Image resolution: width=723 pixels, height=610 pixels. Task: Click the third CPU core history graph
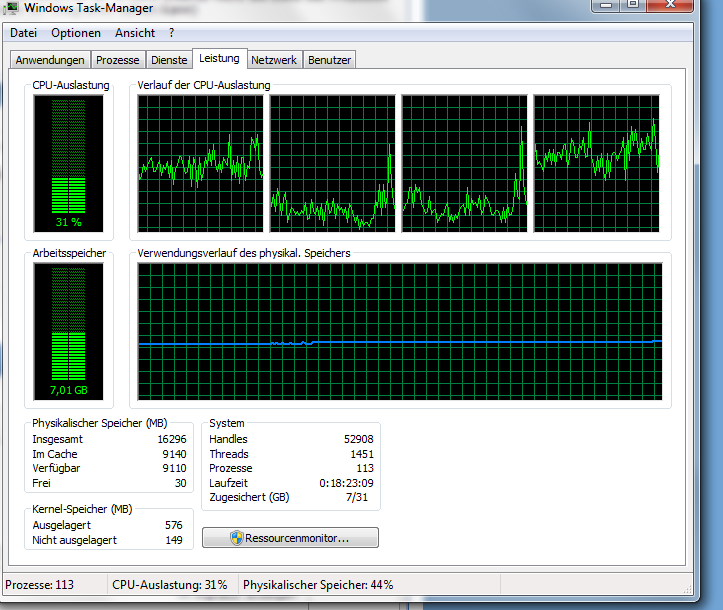pos(464,163)
